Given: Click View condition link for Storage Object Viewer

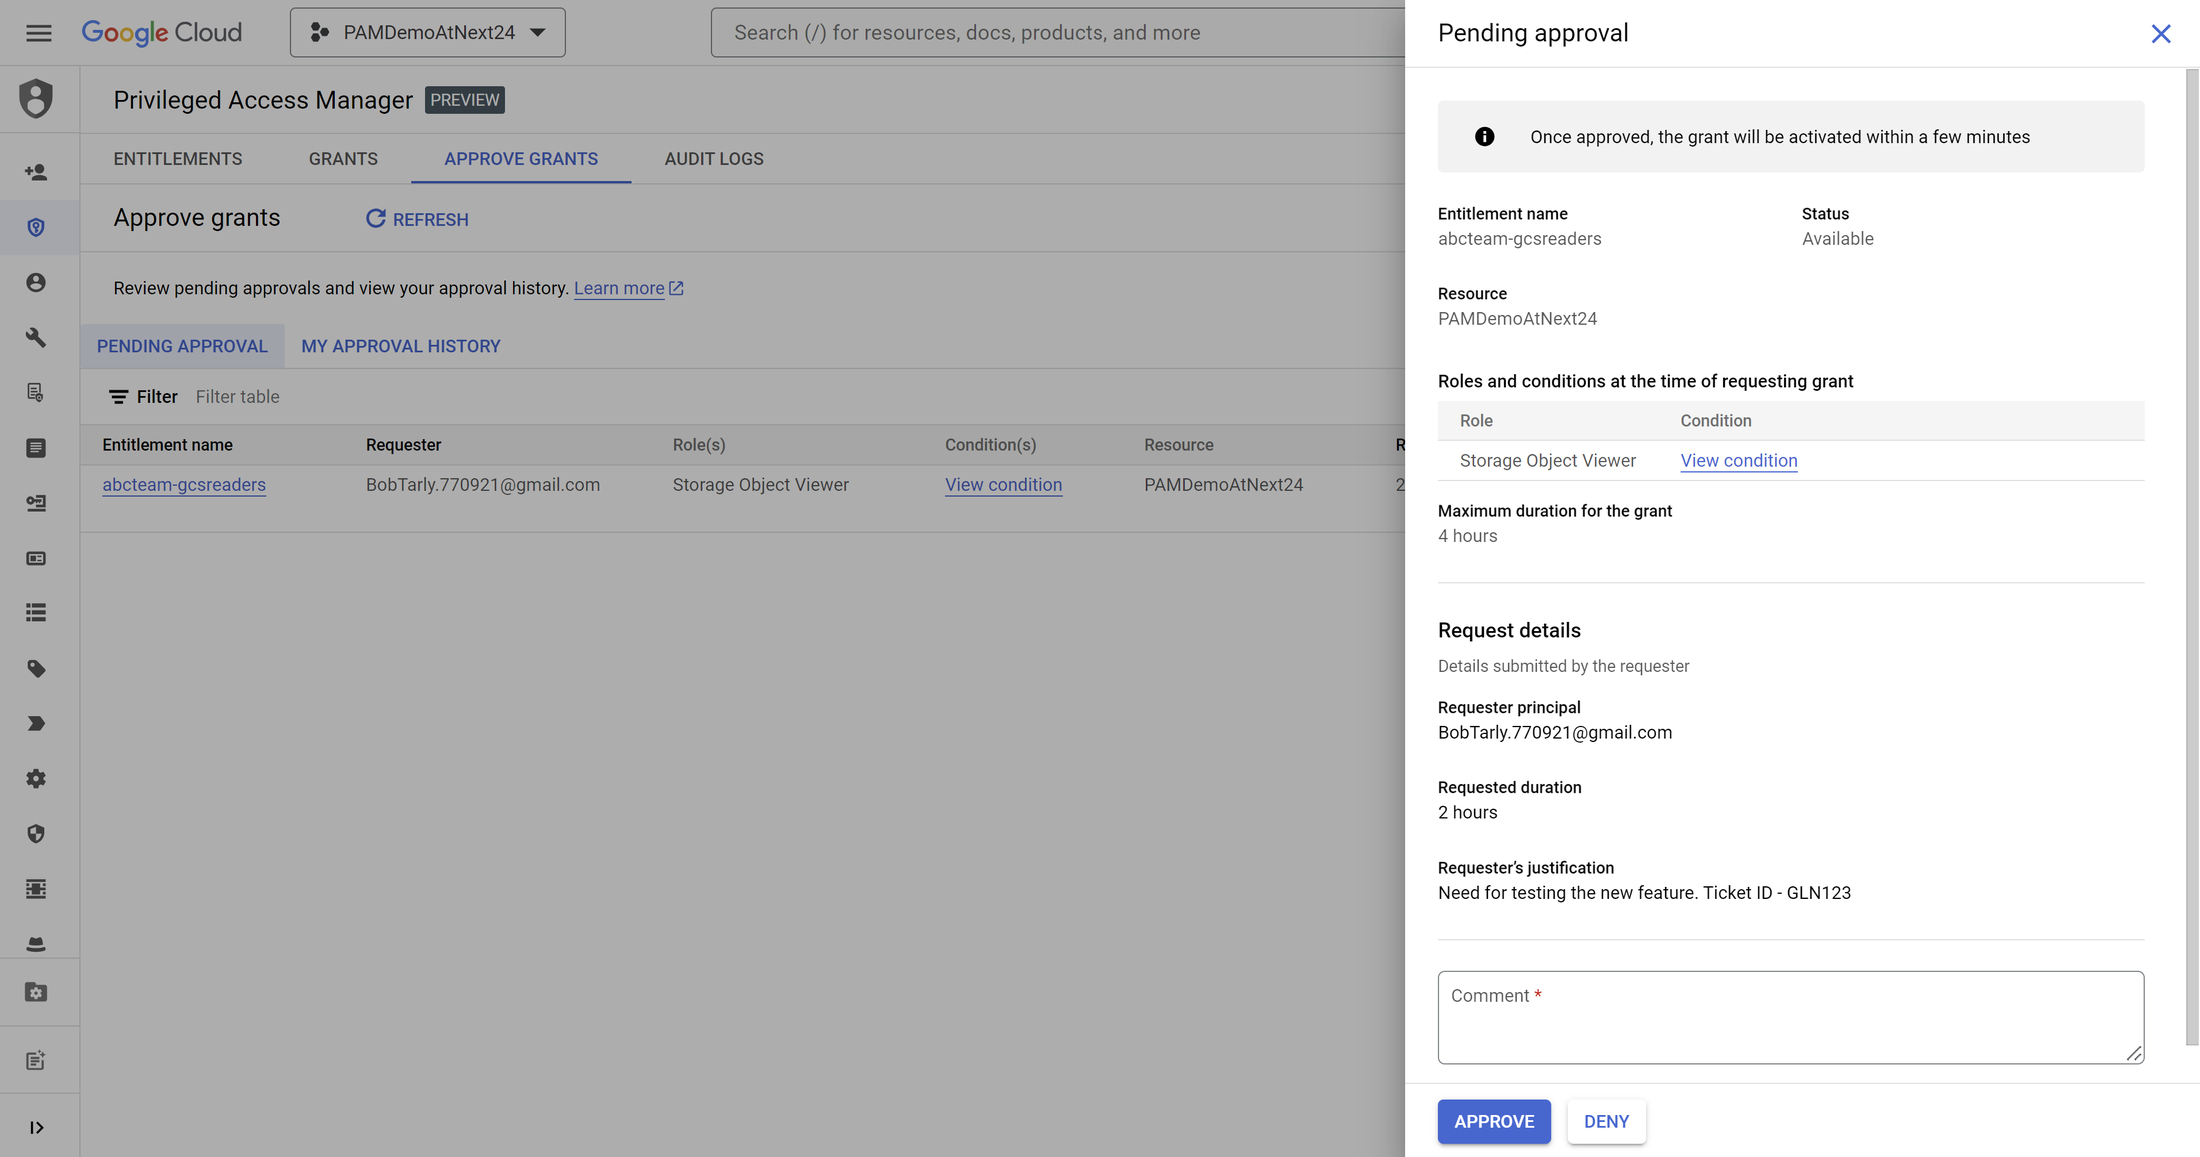Looking at the screenshot, I should (x=1737, y=460).
